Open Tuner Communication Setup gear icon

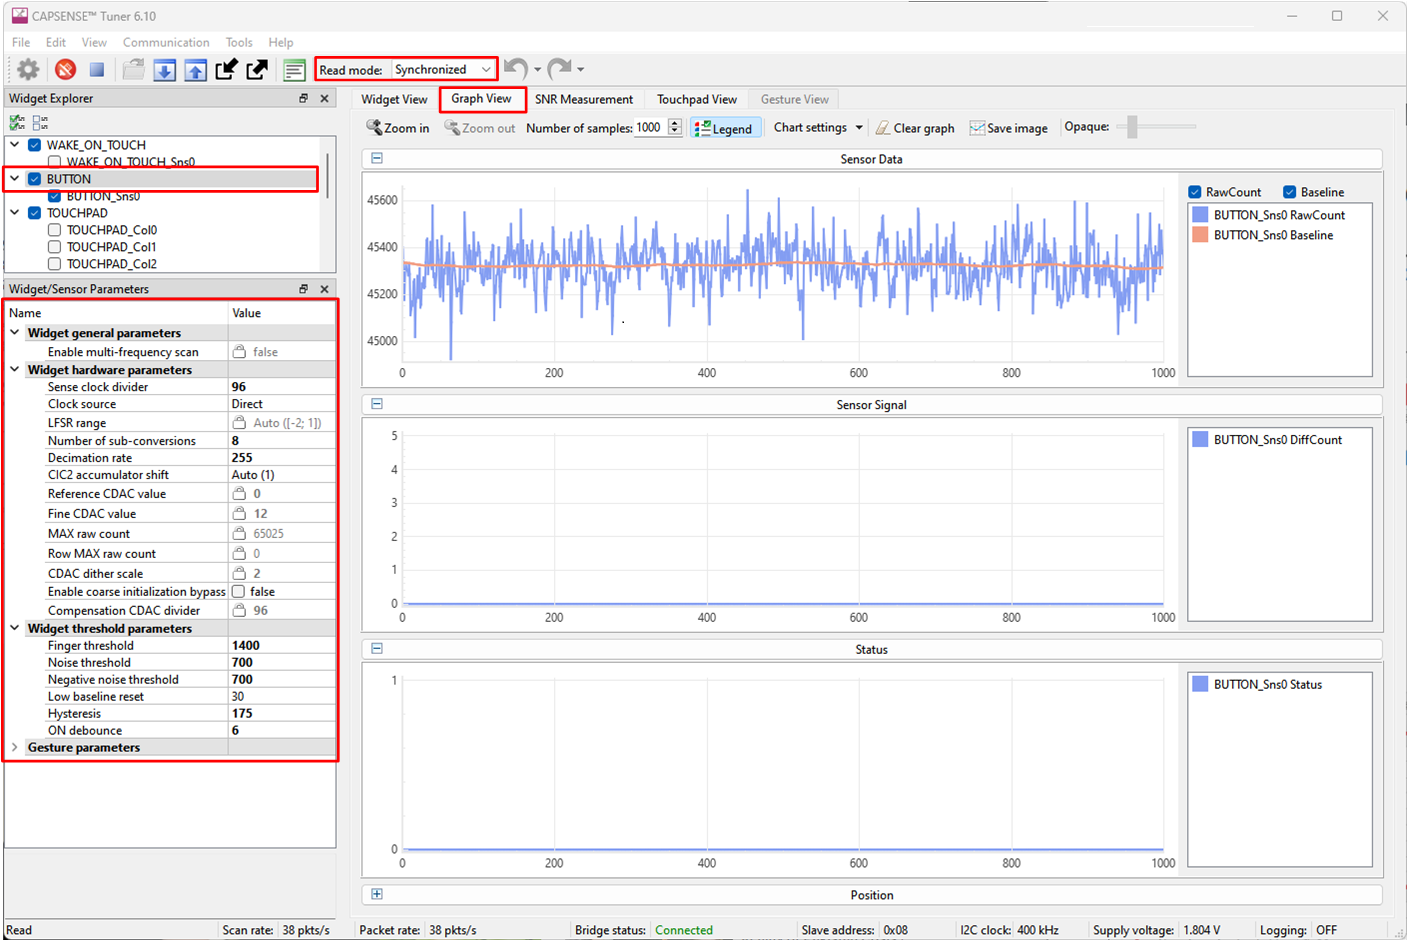pos(28,69)
